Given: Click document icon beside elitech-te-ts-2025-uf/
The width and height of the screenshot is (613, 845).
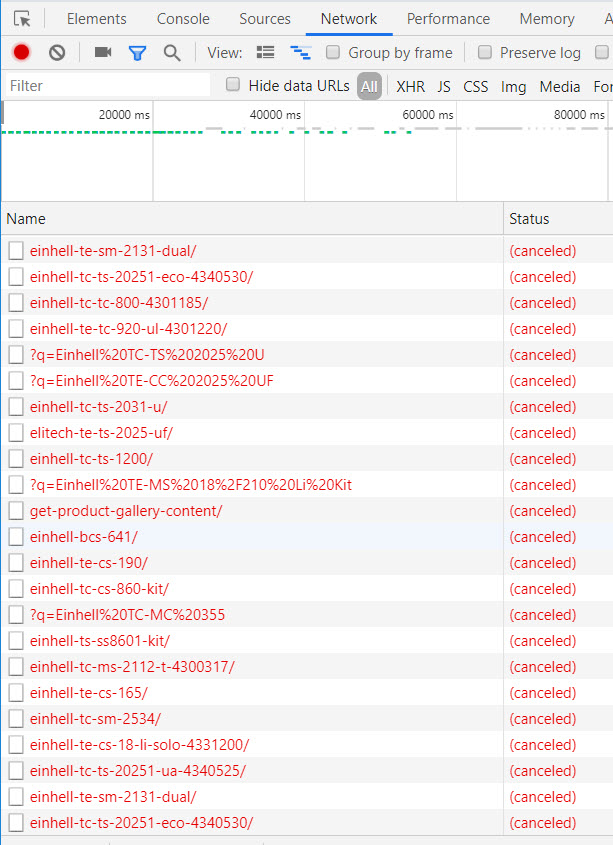Looking at the screenshot, I should 16,433.
